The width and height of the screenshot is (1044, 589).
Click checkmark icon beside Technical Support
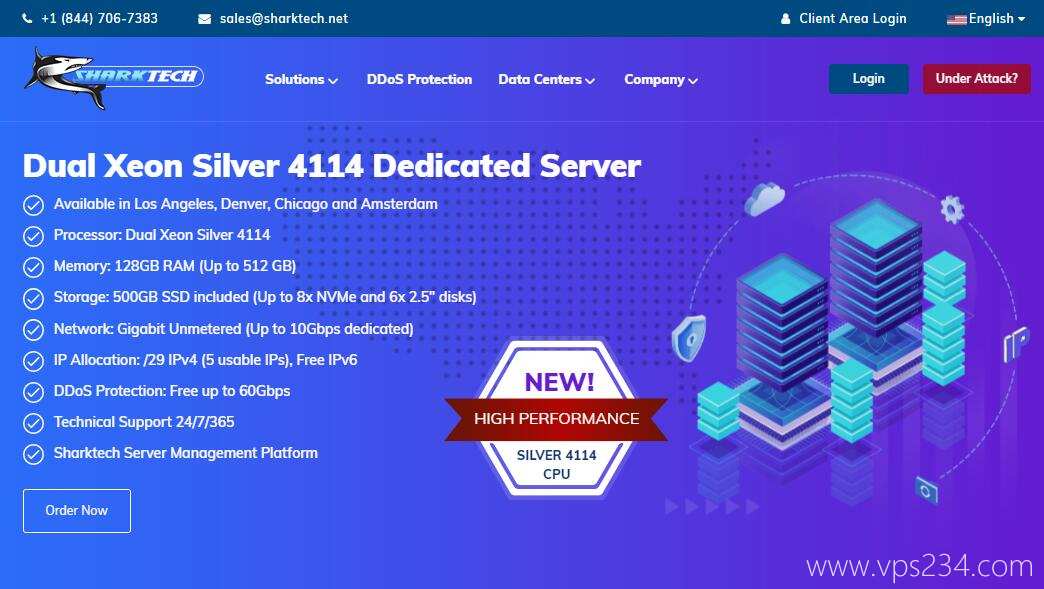click(33, 423)
